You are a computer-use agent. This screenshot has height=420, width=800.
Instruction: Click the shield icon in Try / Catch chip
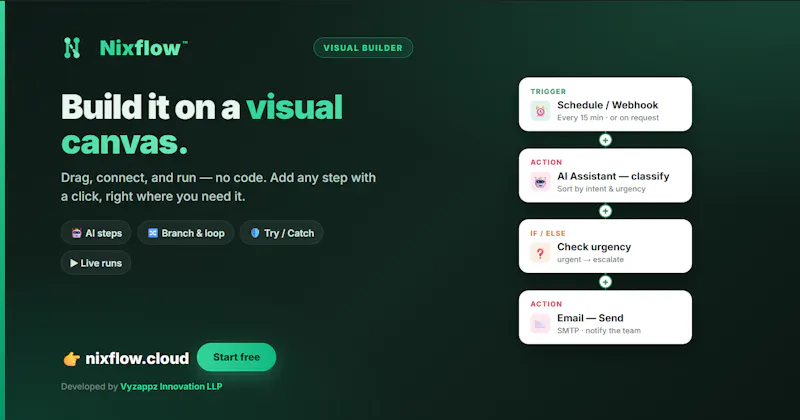tap(255, 233)
